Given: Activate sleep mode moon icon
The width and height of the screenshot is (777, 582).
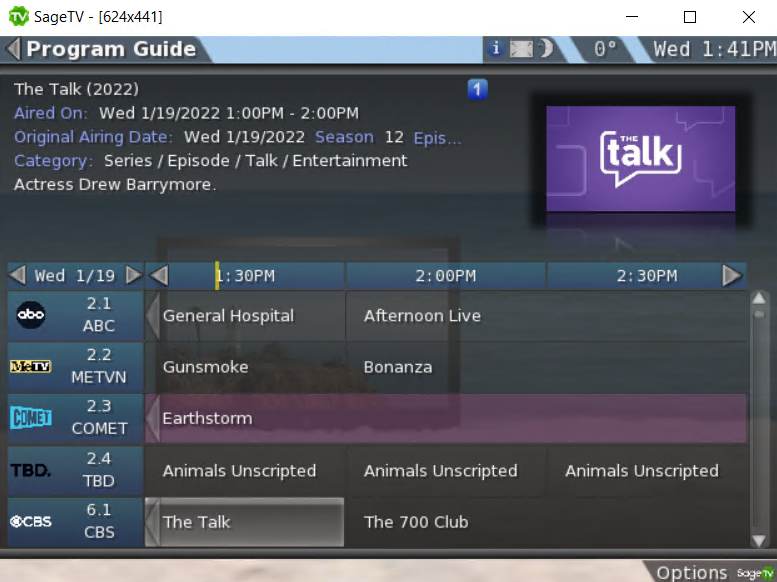Looking at the screenshot, I should (x=546, y=49).
